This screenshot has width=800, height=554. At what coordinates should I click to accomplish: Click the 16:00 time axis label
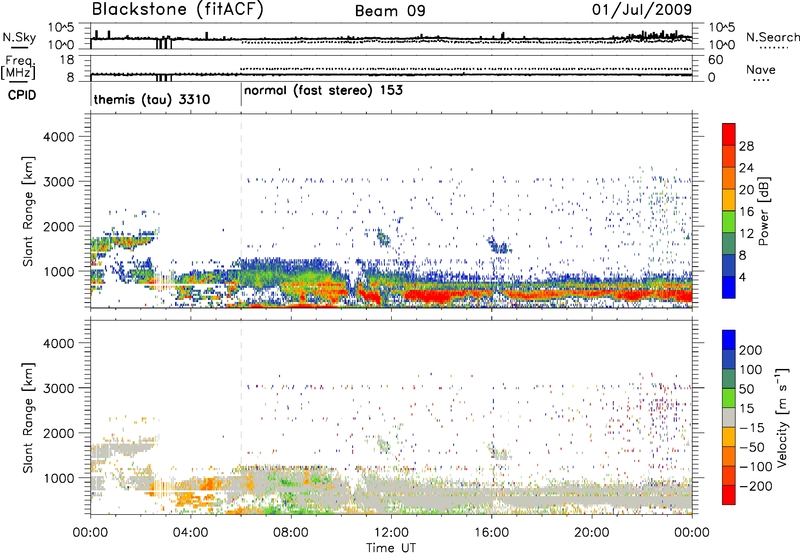(491, 533)
